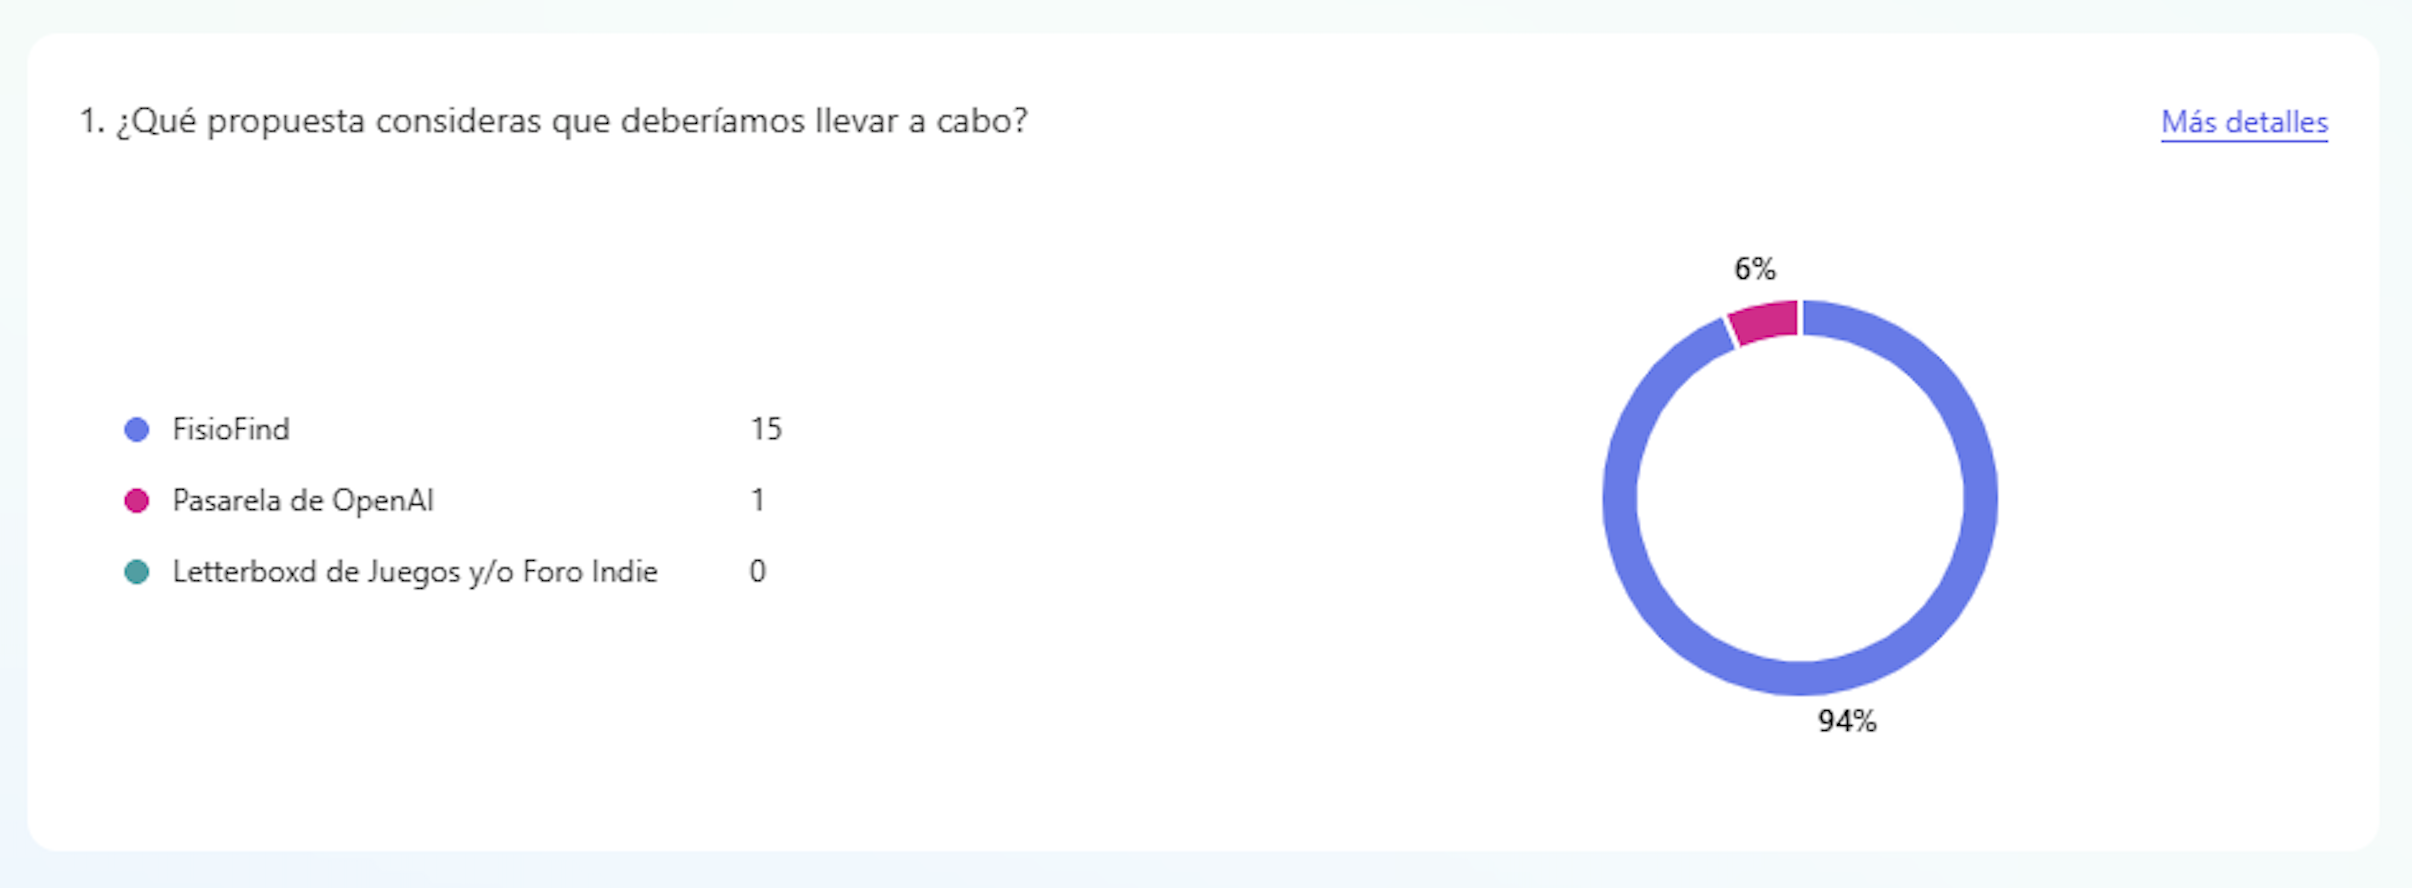Select the FisioFind legend label
The width and height of the screenshot is (2412, 888).
tap(231, 430)
